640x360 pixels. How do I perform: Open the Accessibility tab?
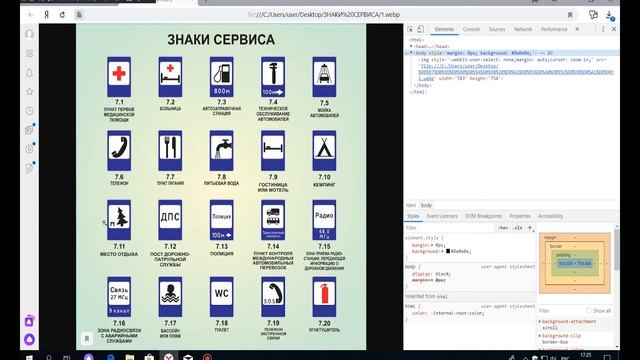click(550, 216)
